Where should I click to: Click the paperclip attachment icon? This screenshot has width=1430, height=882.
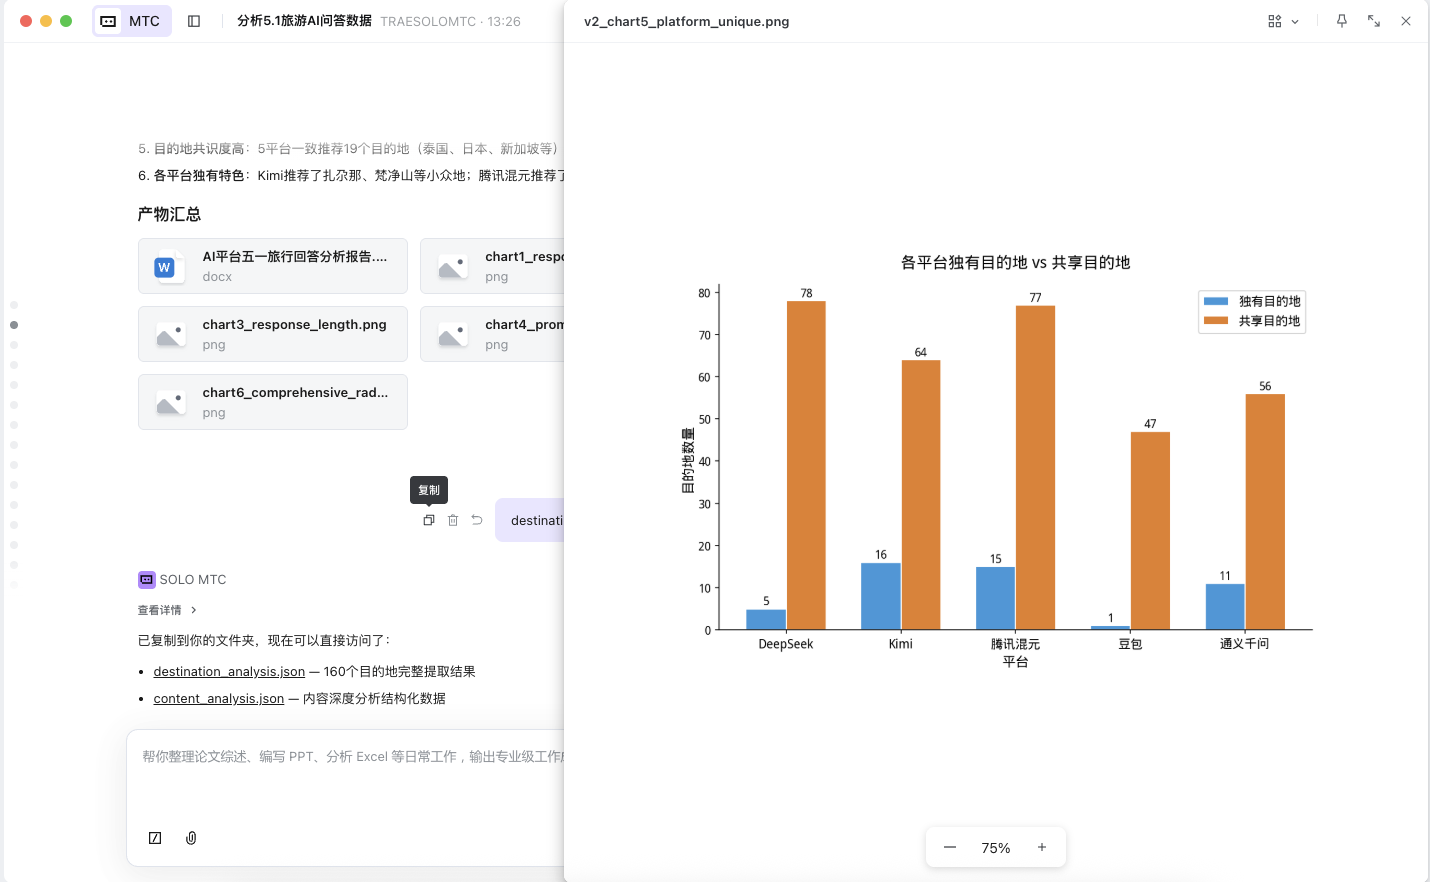[191, 838]
